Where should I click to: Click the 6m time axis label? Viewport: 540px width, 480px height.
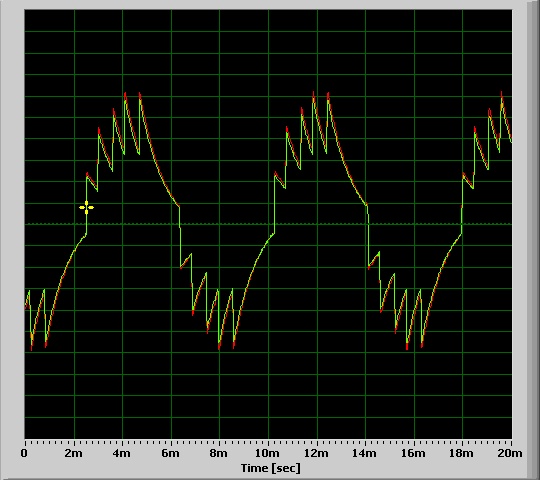click(x=170, y=453)
